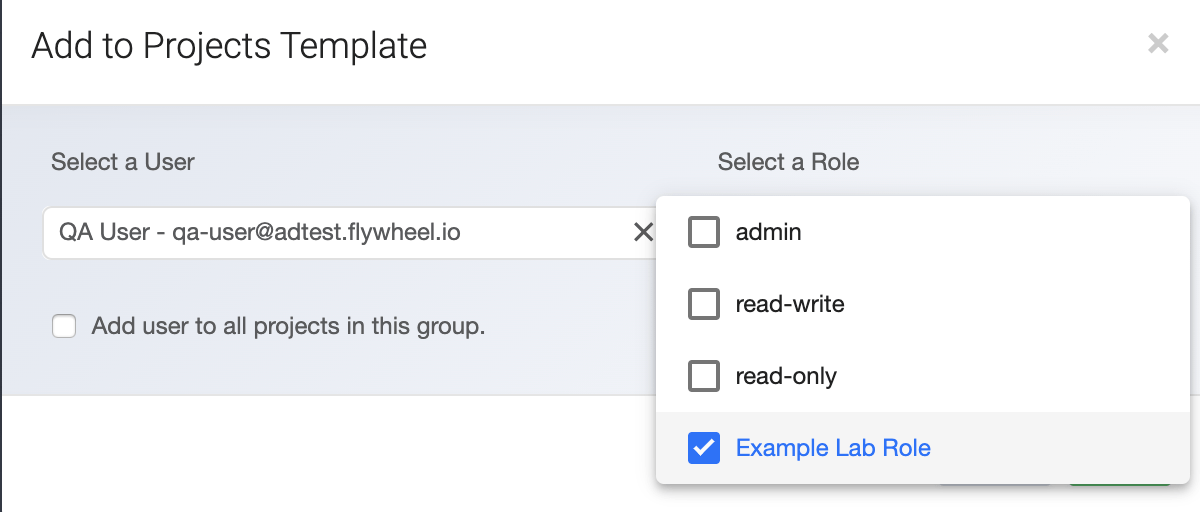1200x512 pixels.
Task: Tick the read-write role checkbox
Action: tap(704, 304)
